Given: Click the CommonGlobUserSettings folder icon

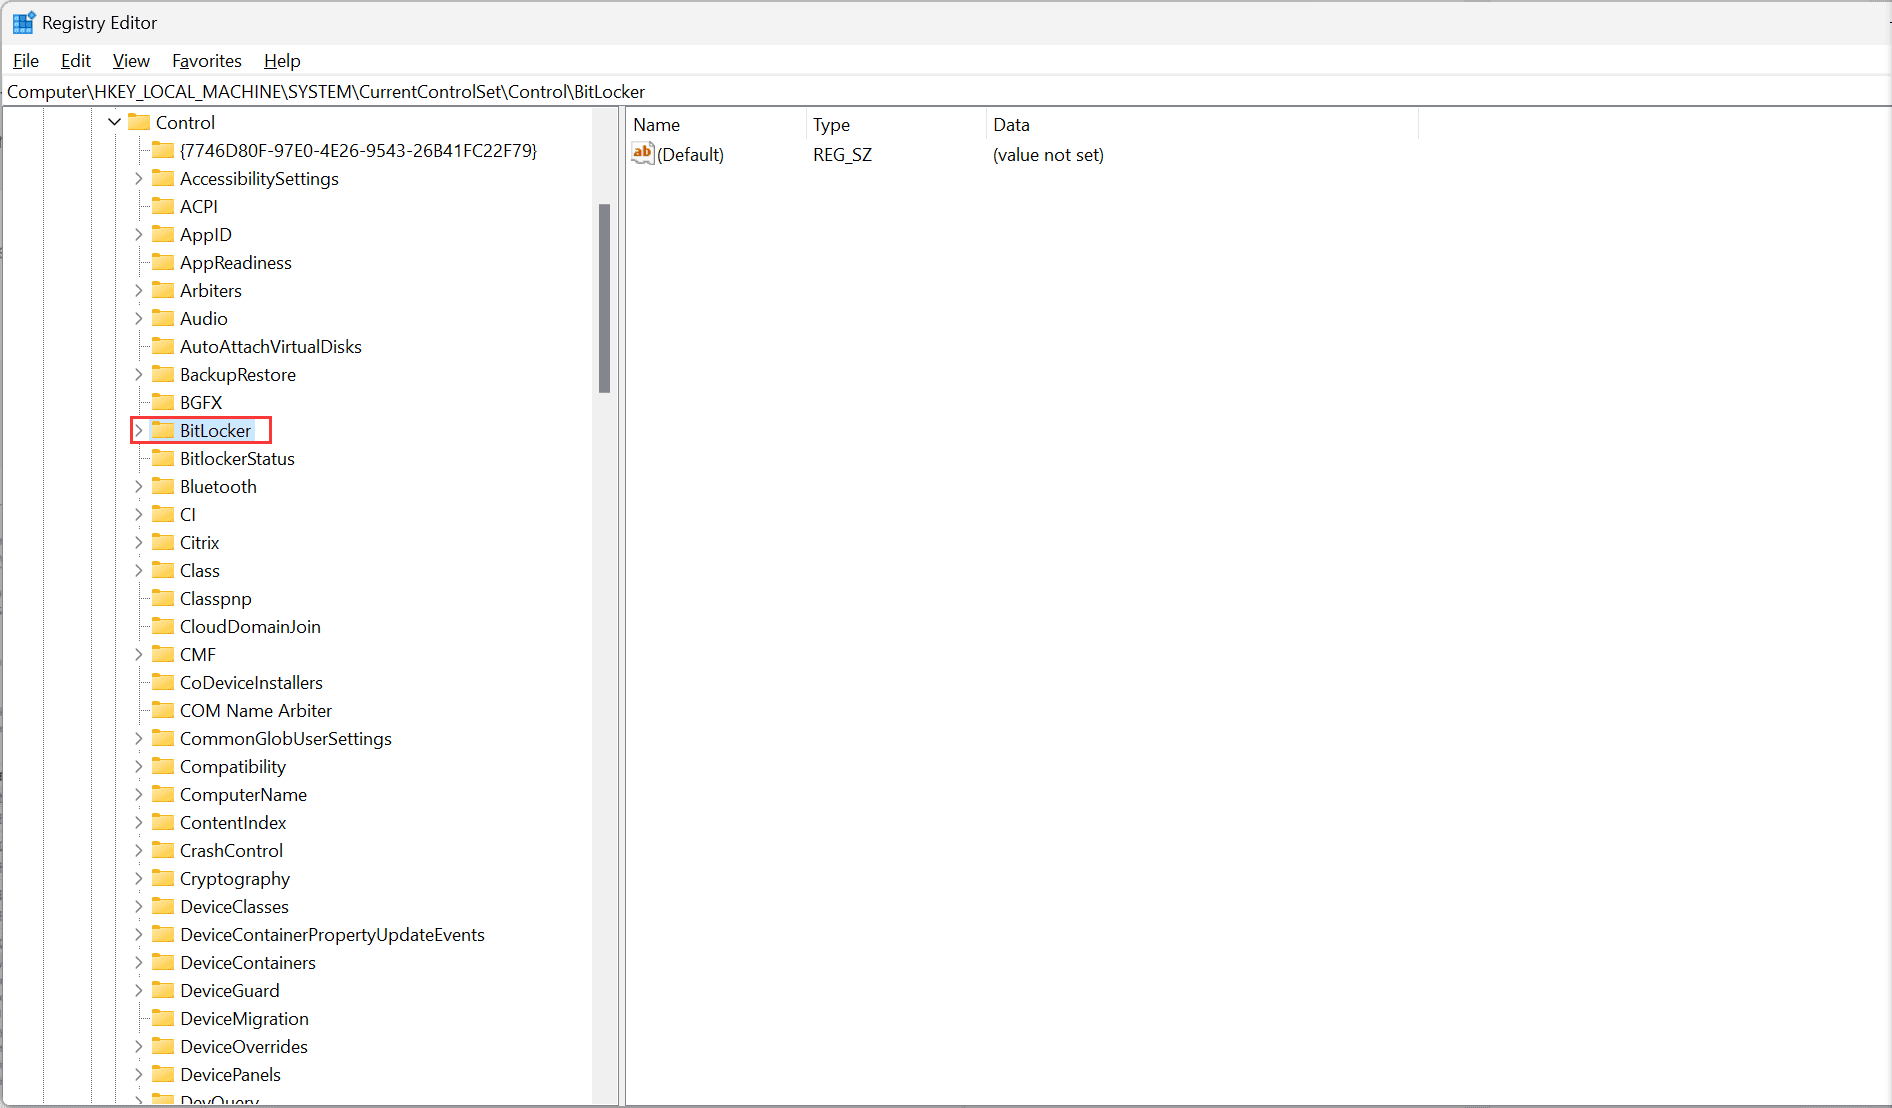Looking at the screenshot, I should click(x=163, y=738).
